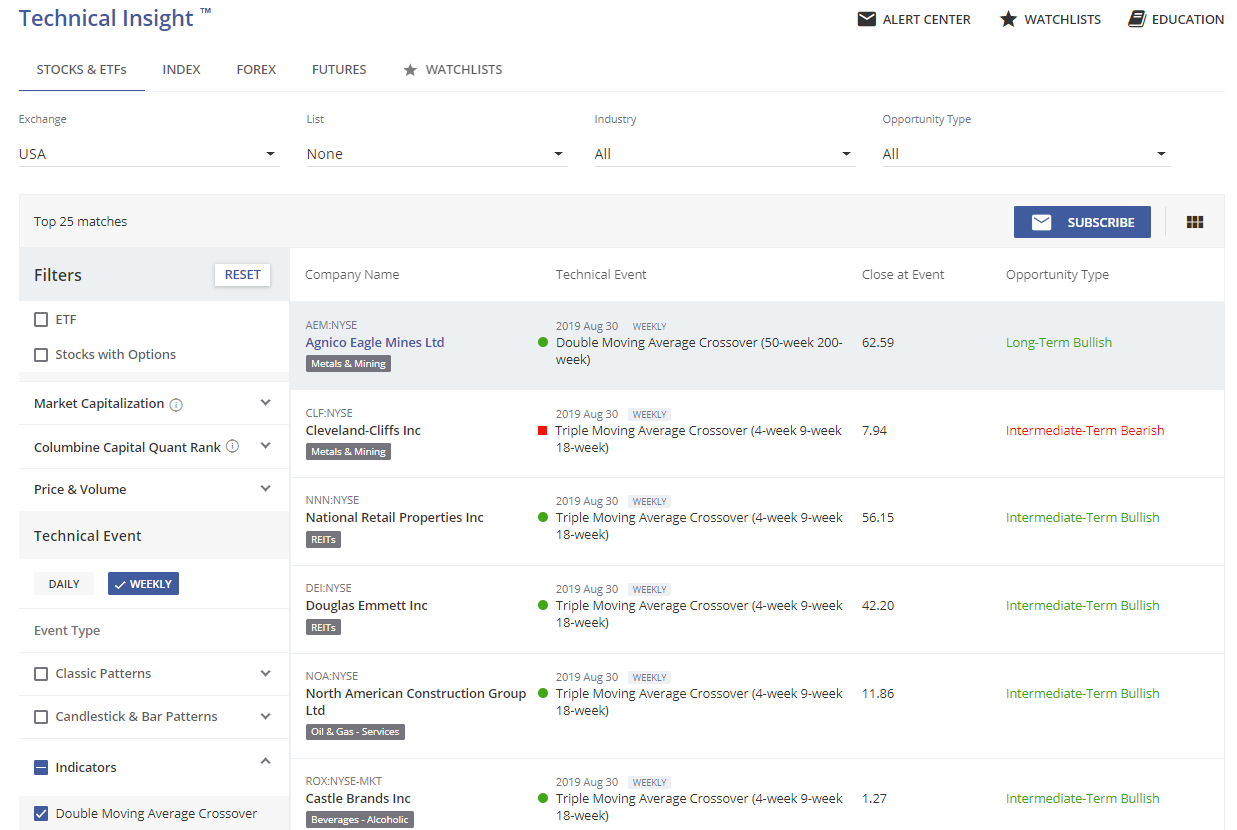
Task: Click the Opportunity Type column header
Action: tap(1057, 275)
